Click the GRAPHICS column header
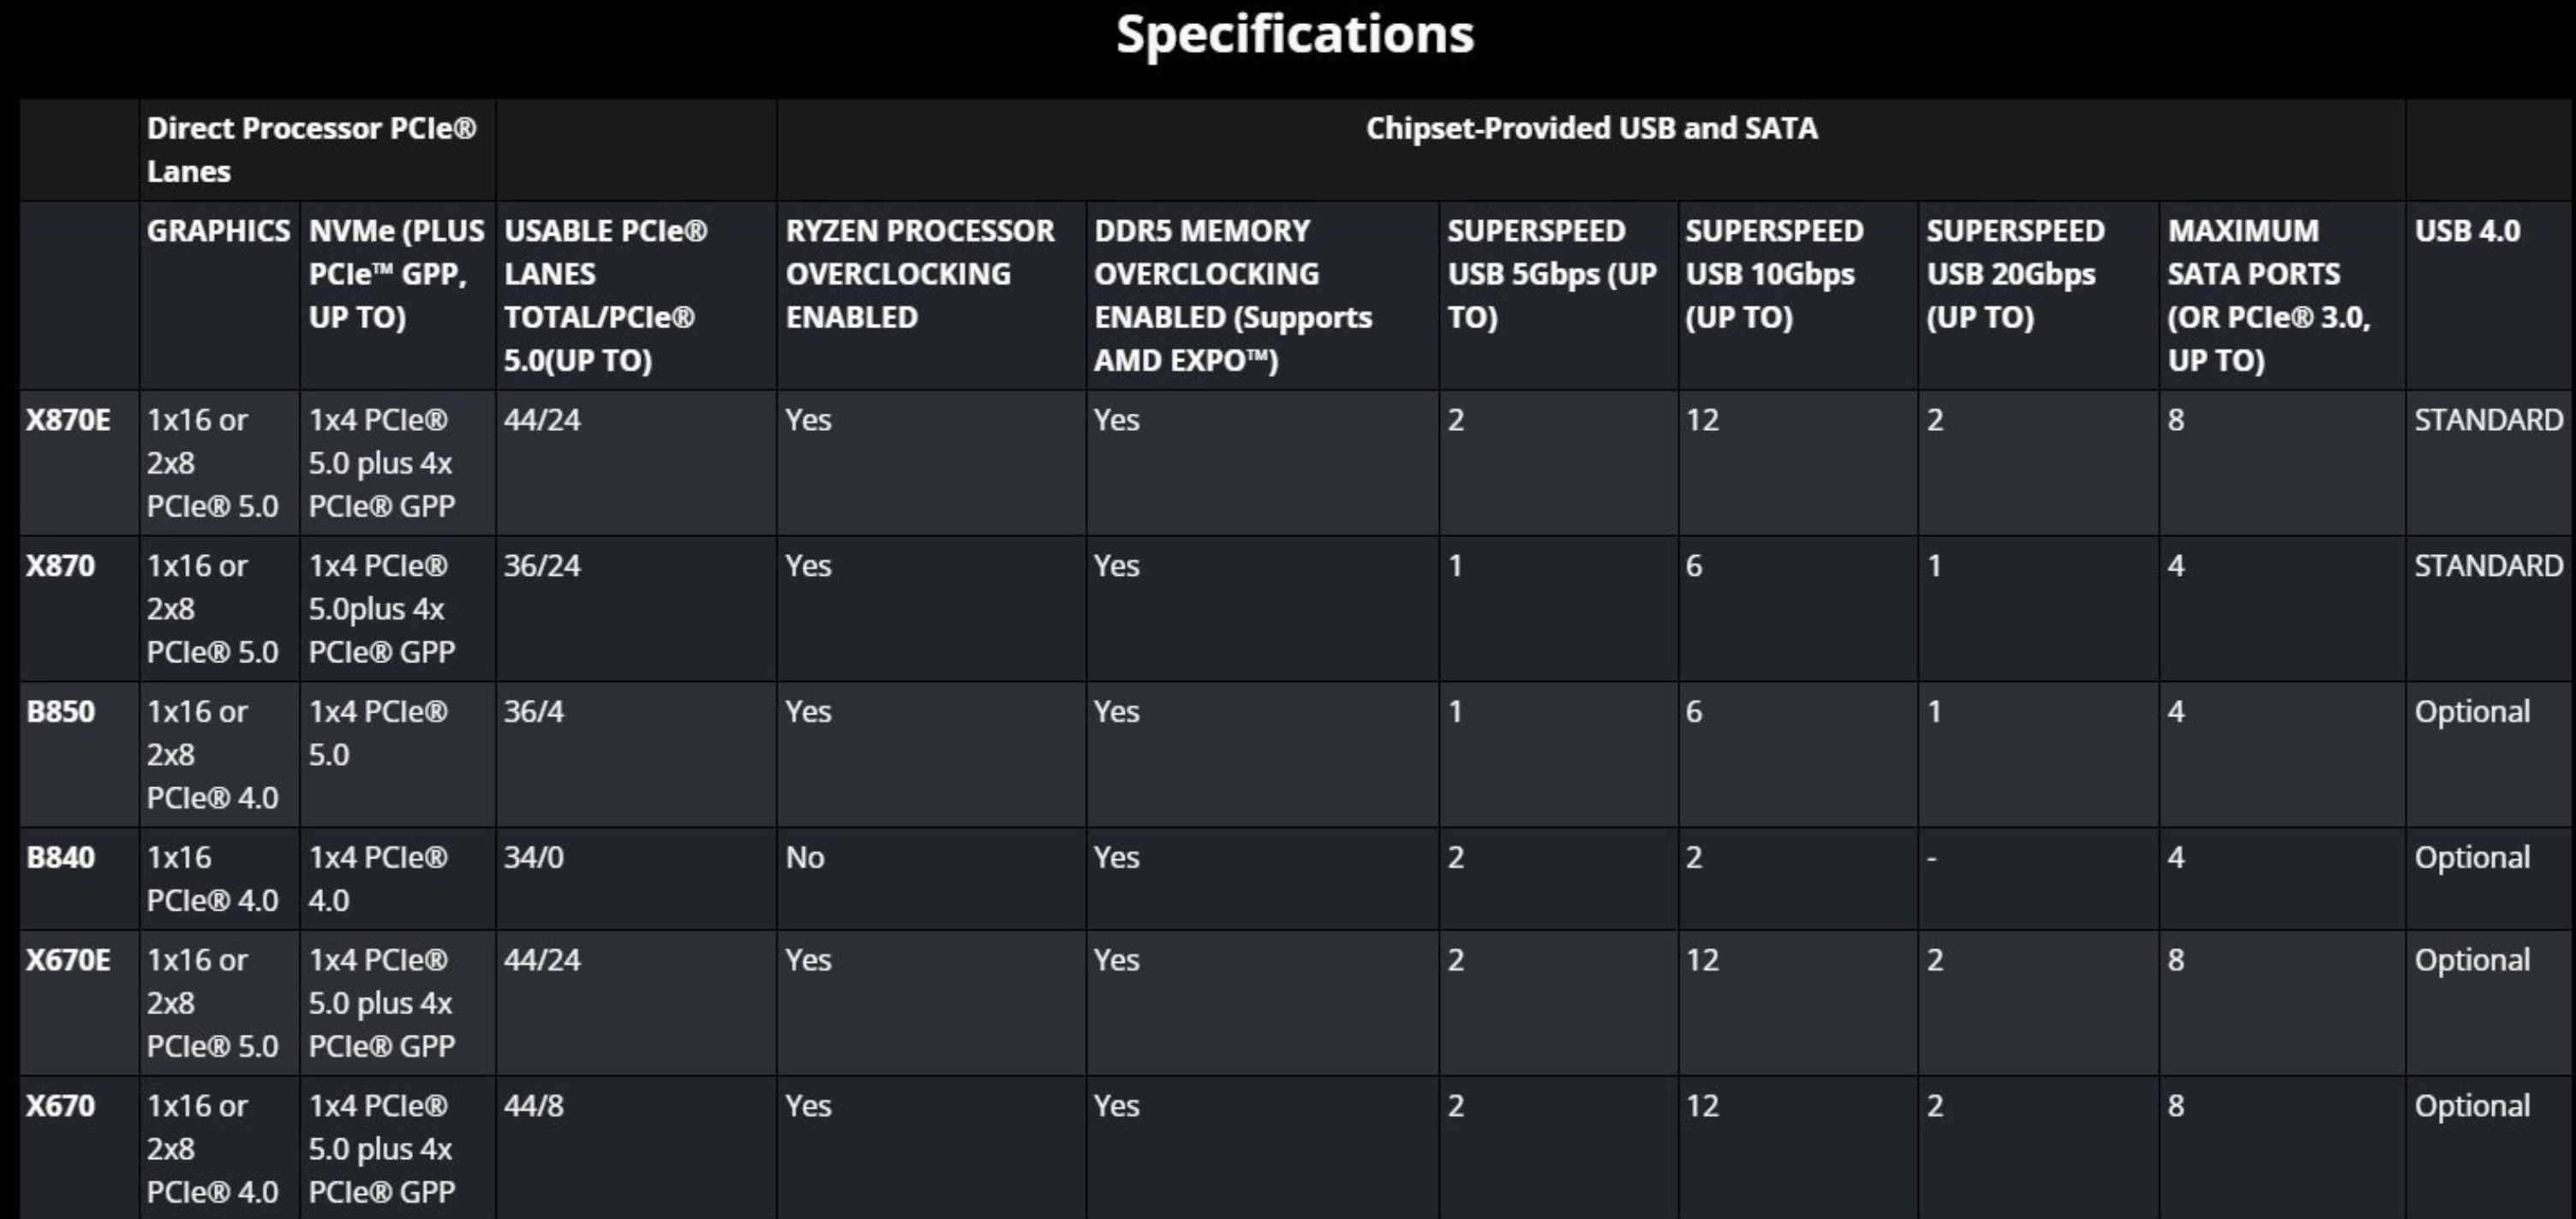This screenshot has width=2576, height=1219. pos(218,231)
